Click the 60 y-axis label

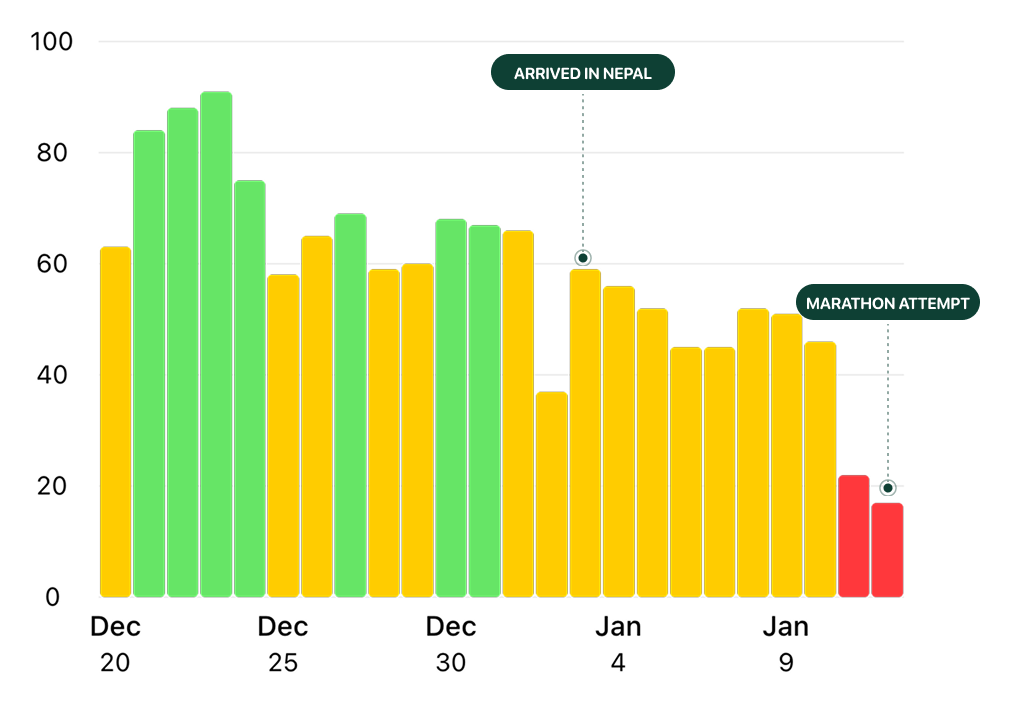(x=52, y=263)
